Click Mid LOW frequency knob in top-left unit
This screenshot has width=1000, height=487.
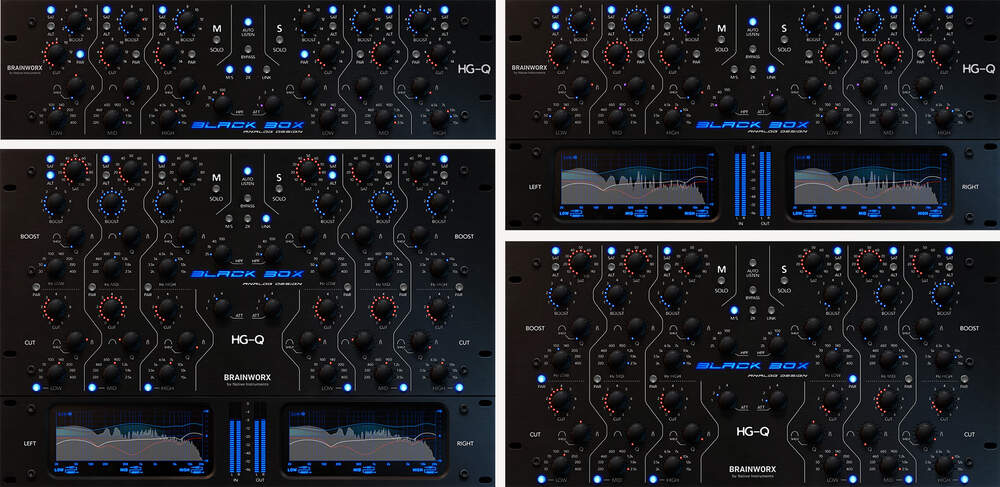click(x=57, y=119)
